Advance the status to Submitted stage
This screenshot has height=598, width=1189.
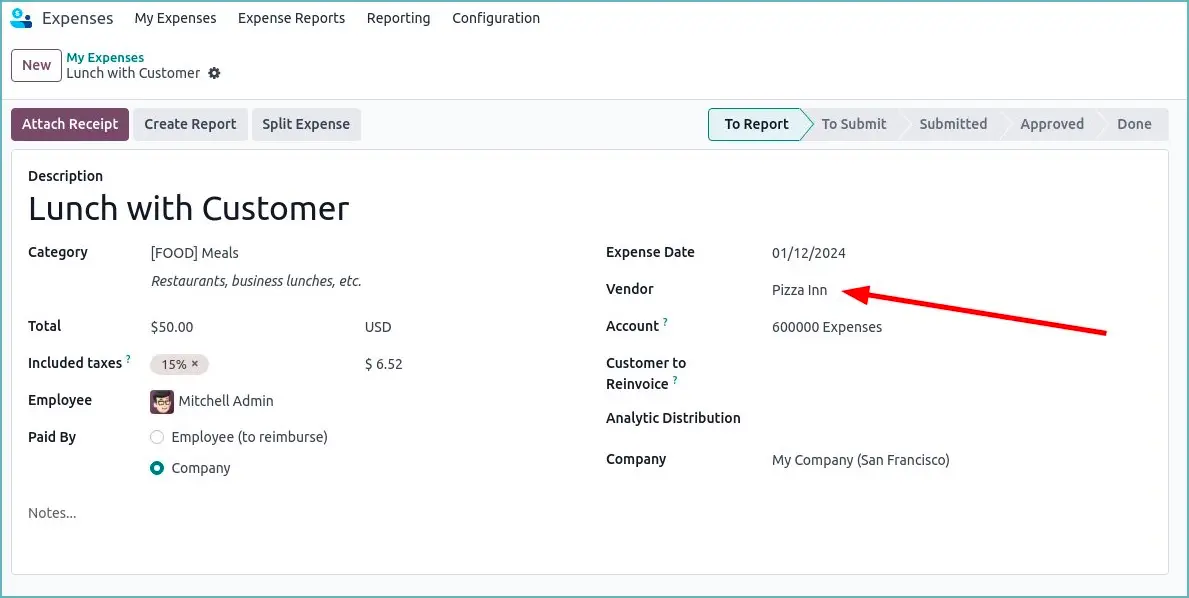click(x=952, y=124)
